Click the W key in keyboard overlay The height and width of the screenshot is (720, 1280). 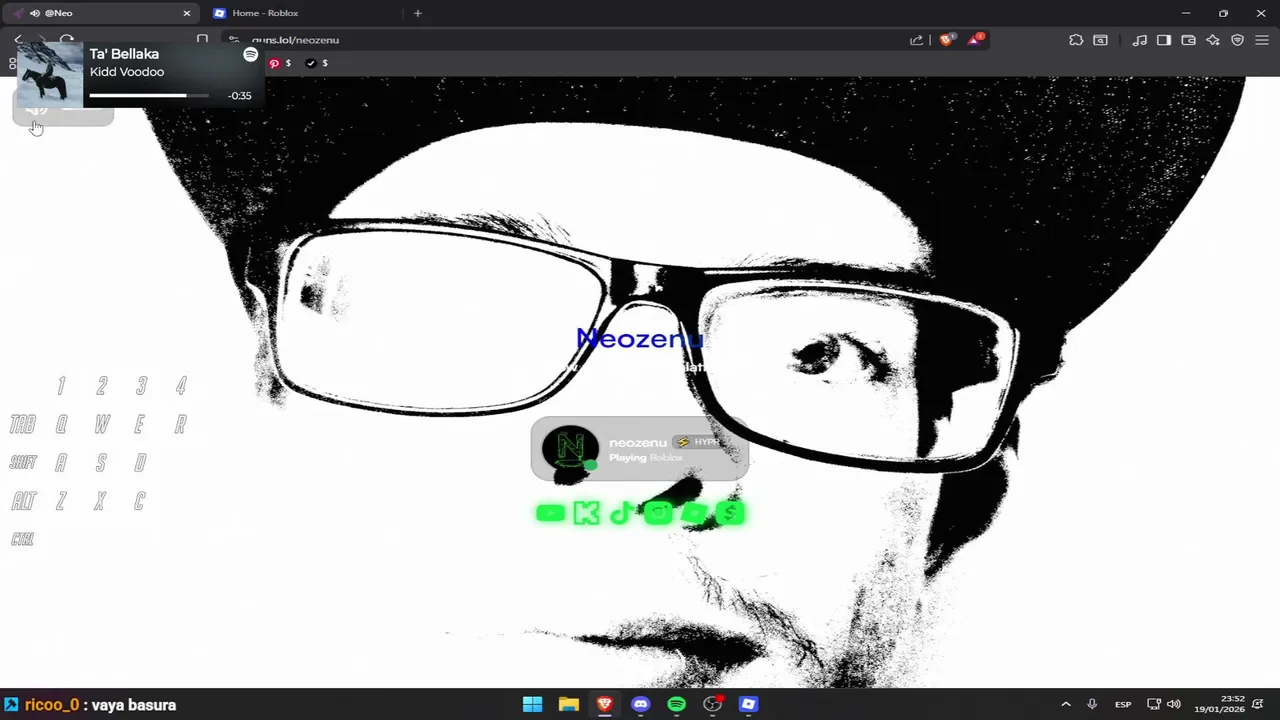pos(102,425)
